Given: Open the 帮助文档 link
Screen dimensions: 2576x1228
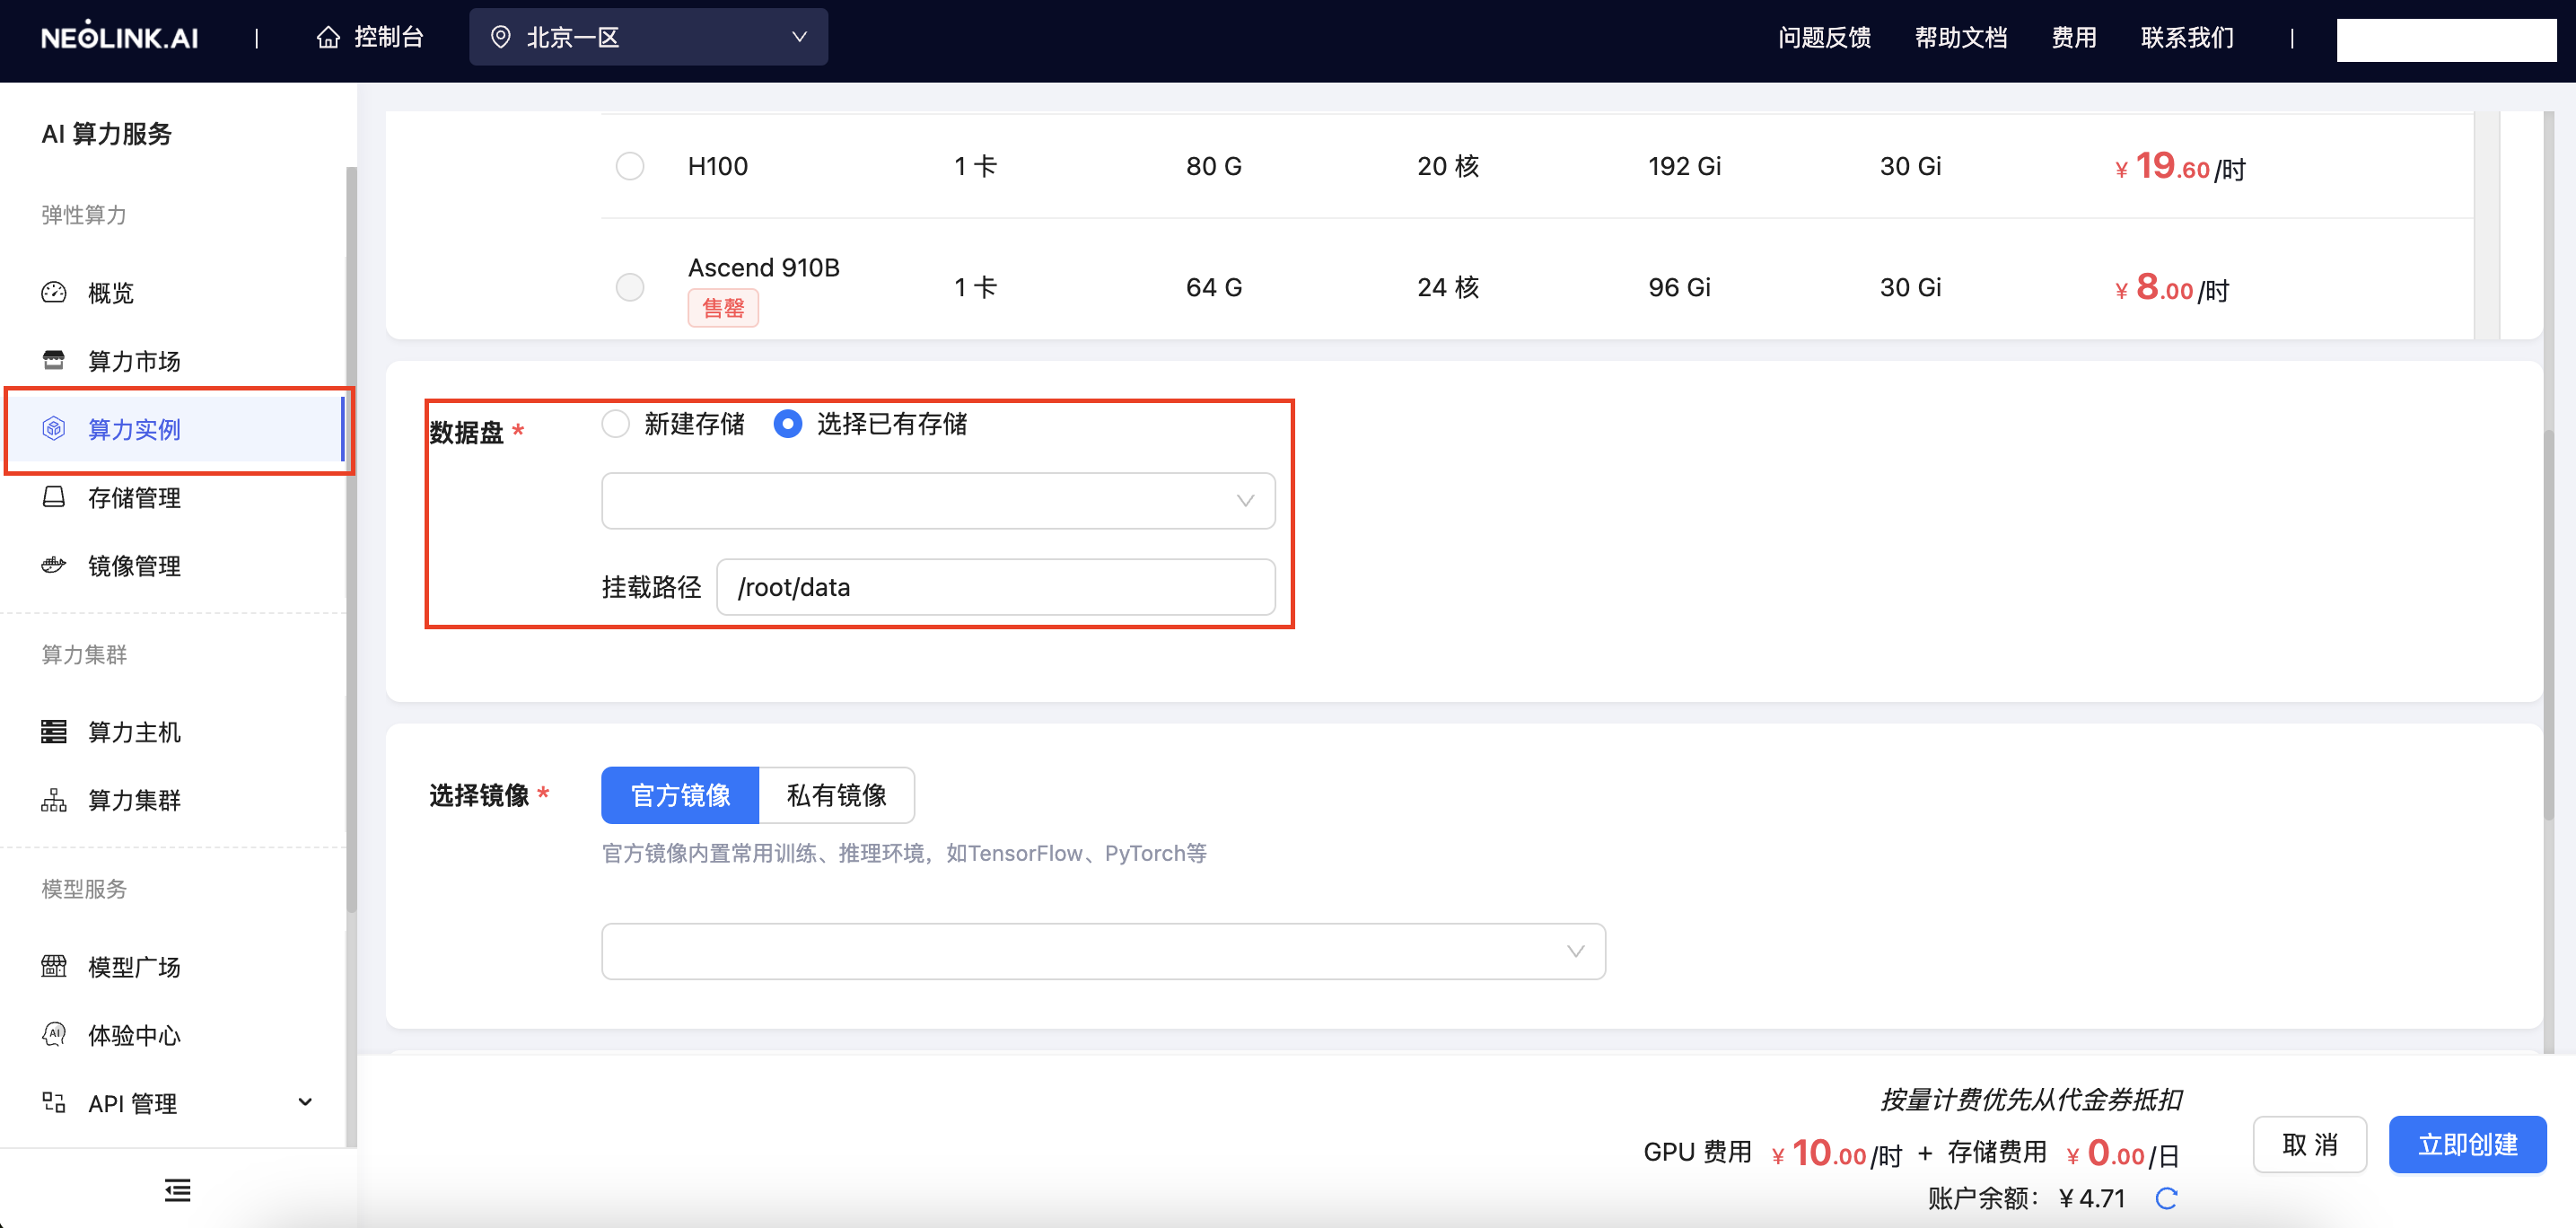Looking at the screenshot, I should pyautogui.click(x=1960, y=37).
